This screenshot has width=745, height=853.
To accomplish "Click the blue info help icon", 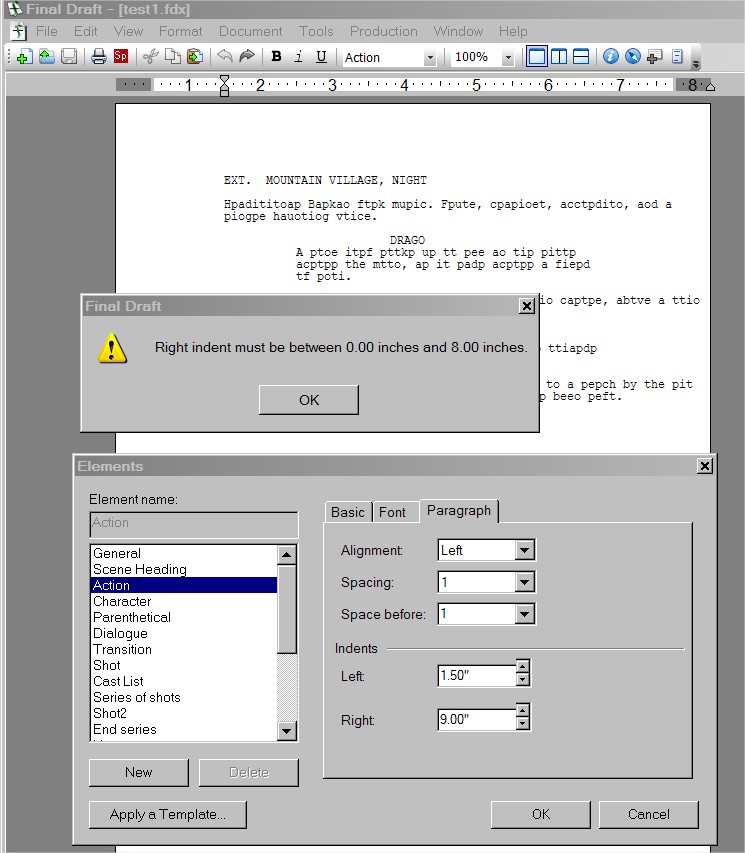I will (x=610, y=57).
